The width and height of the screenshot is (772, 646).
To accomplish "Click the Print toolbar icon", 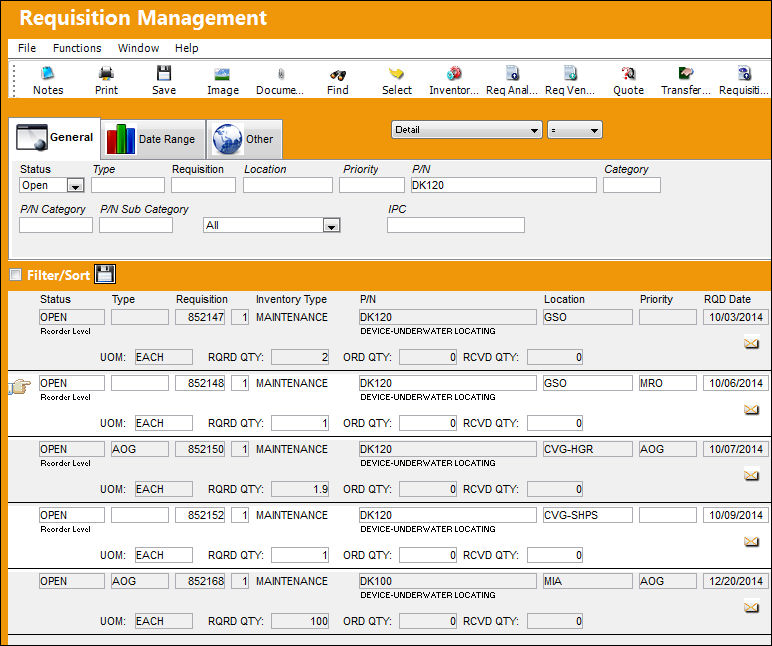I will click(x=106, y=74).
